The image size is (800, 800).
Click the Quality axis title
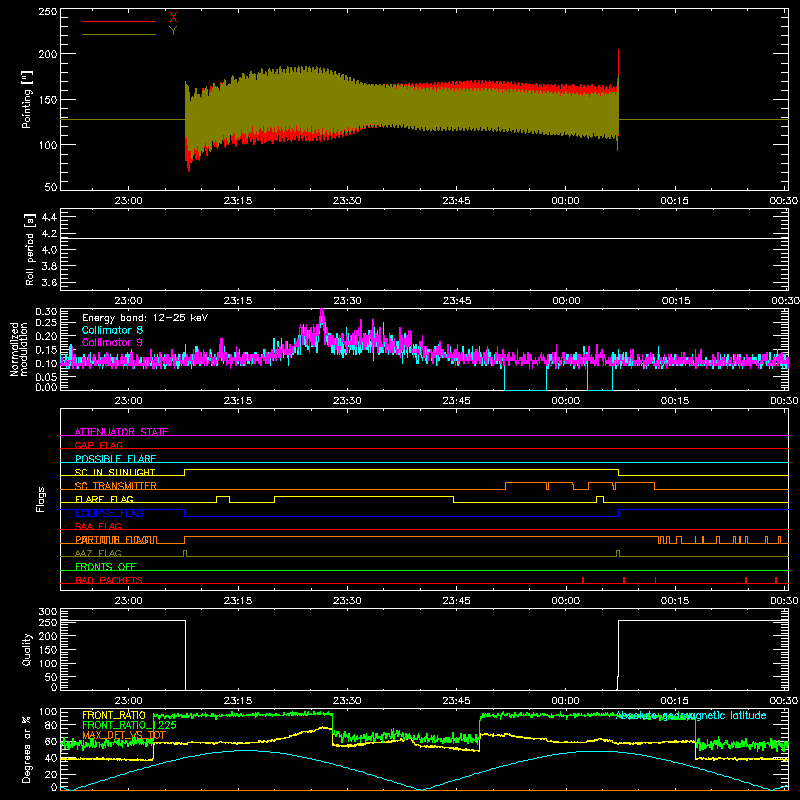27,649
